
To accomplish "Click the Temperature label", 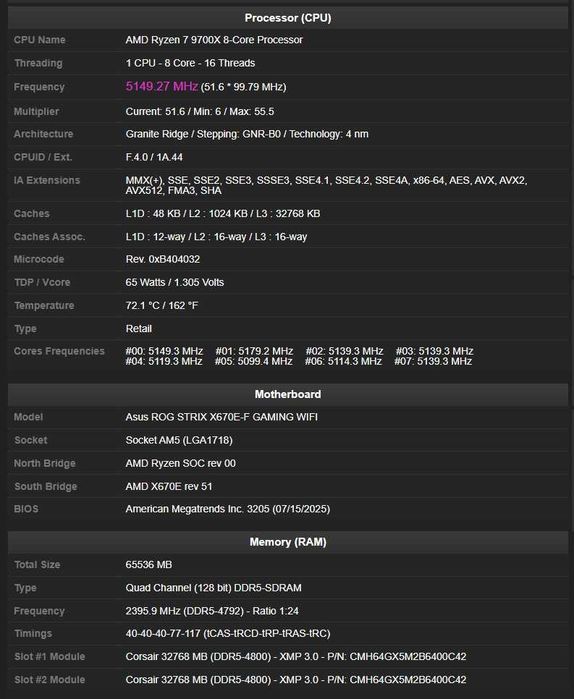I will [x=44, y=305].
